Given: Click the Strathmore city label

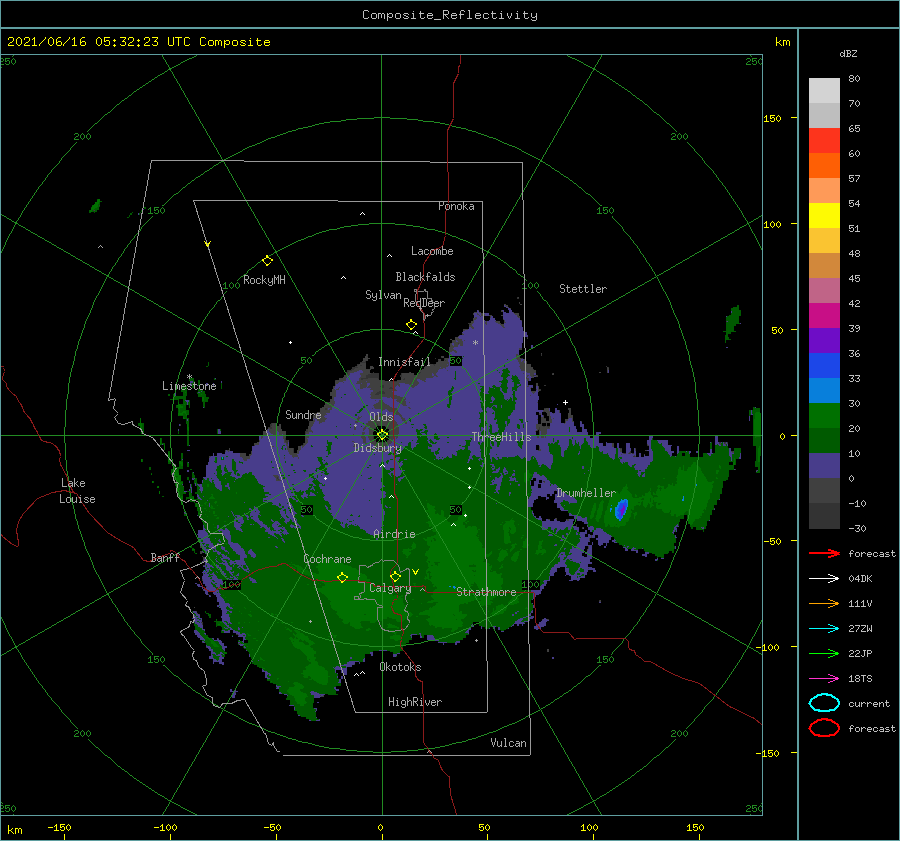Looking at the screenshot, I should click(486, 592).
